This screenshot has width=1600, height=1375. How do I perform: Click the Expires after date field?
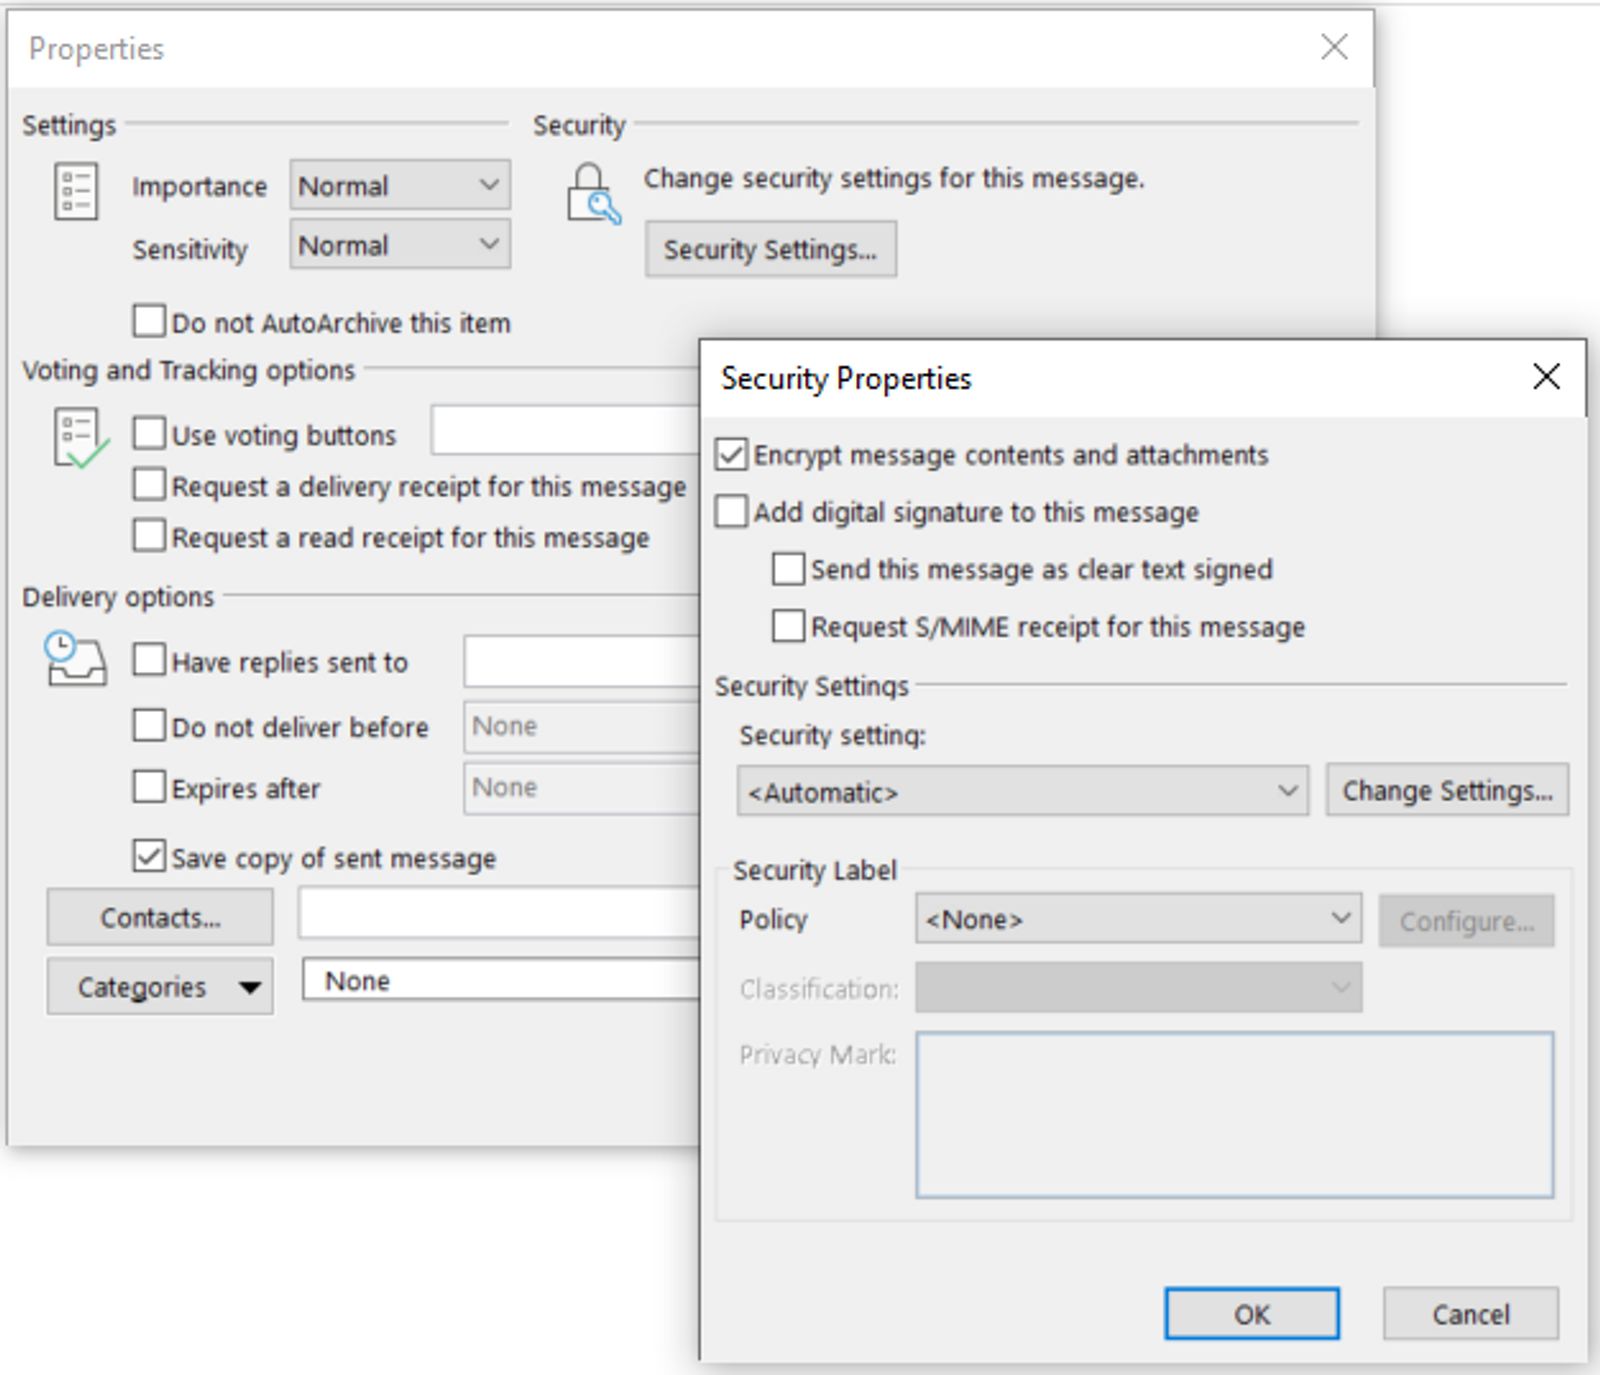pos(582,788)
